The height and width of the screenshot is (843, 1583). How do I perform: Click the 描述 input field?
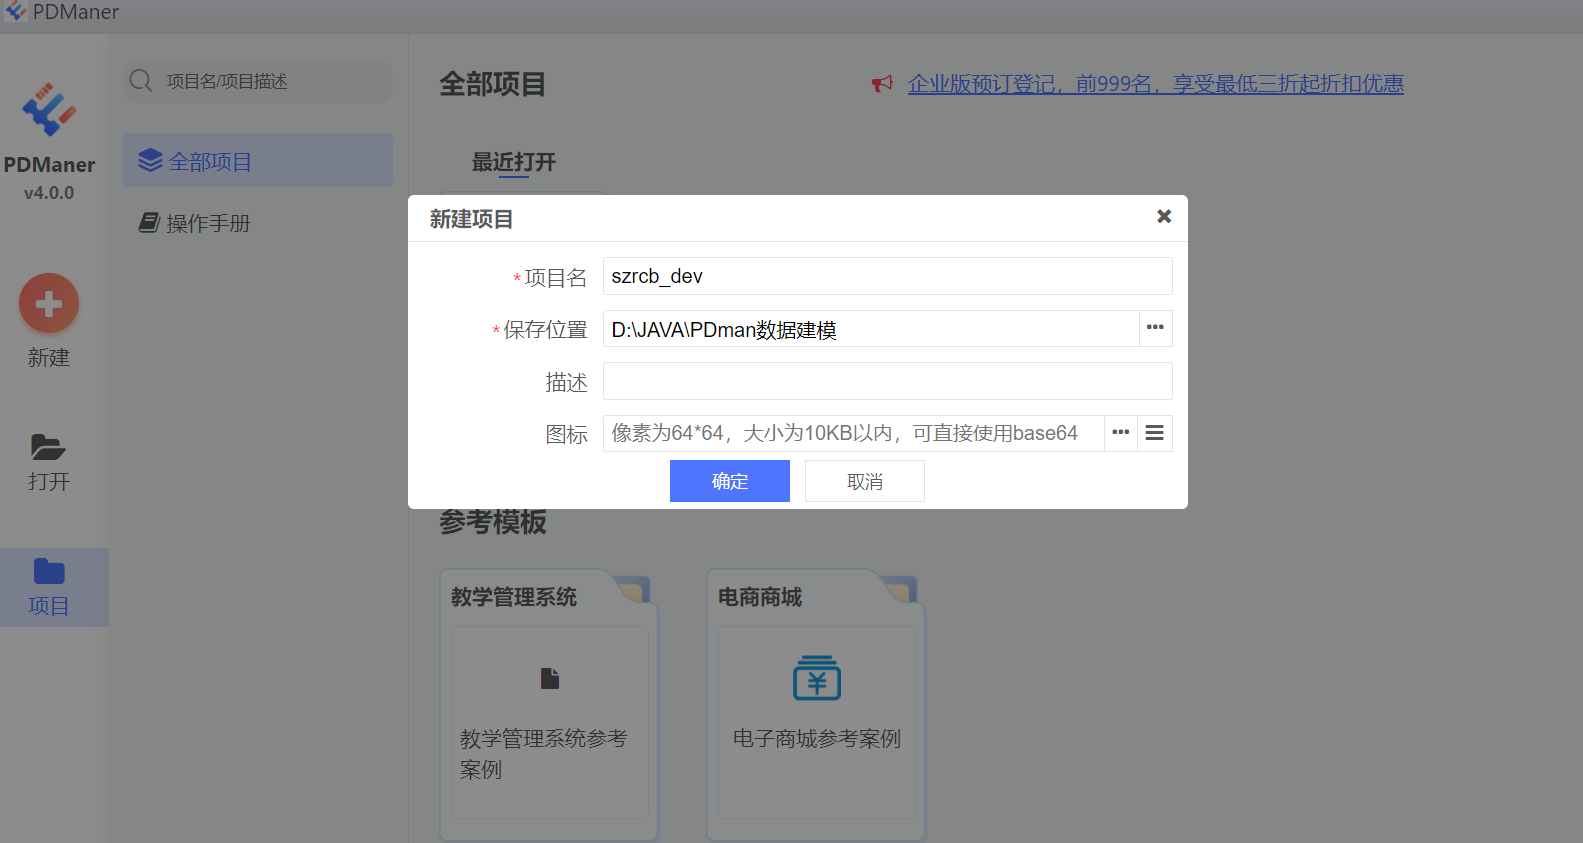(888, 381)
